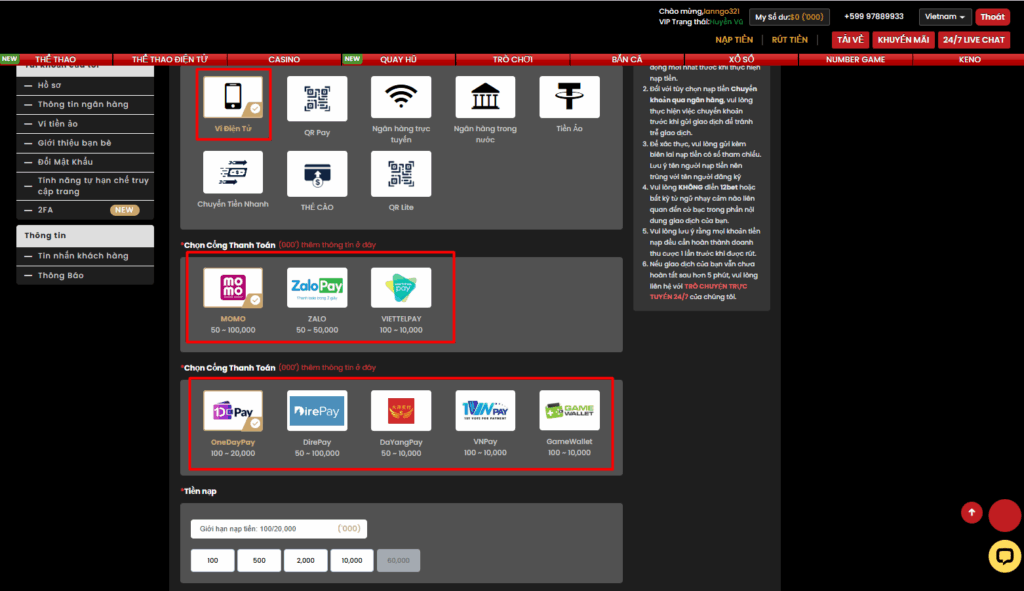Open the TRÒ CHƠI games menu

tap(513, 59)
